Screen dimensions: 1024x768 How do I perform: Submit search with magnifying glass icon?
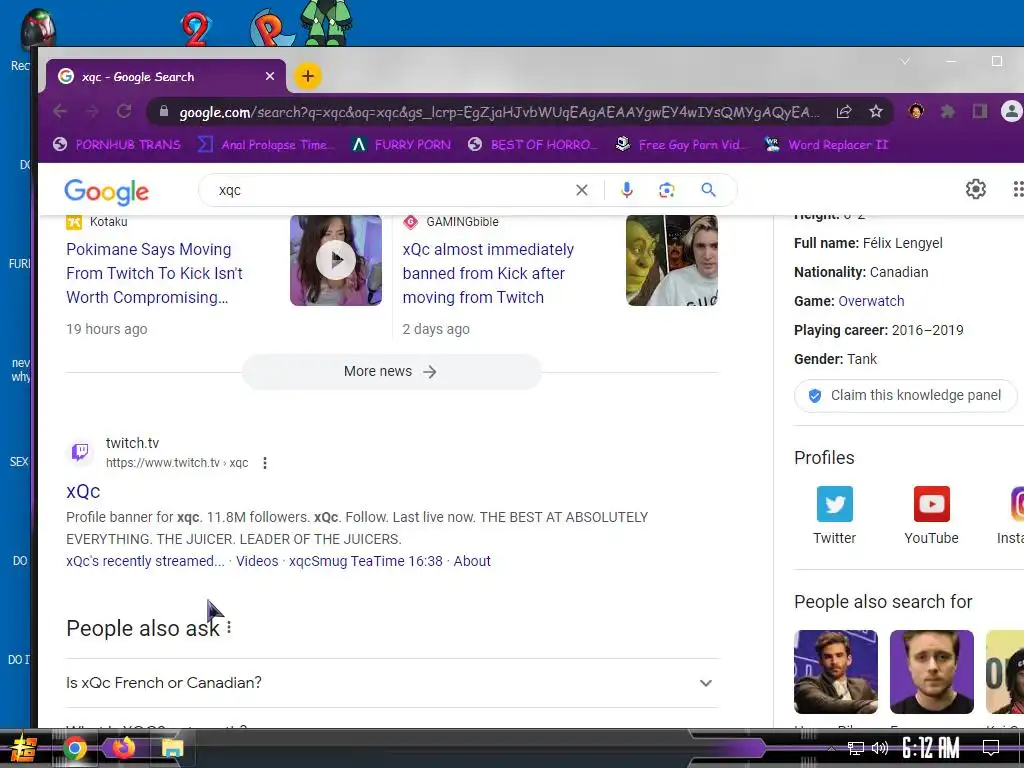[x=708, y=190]
